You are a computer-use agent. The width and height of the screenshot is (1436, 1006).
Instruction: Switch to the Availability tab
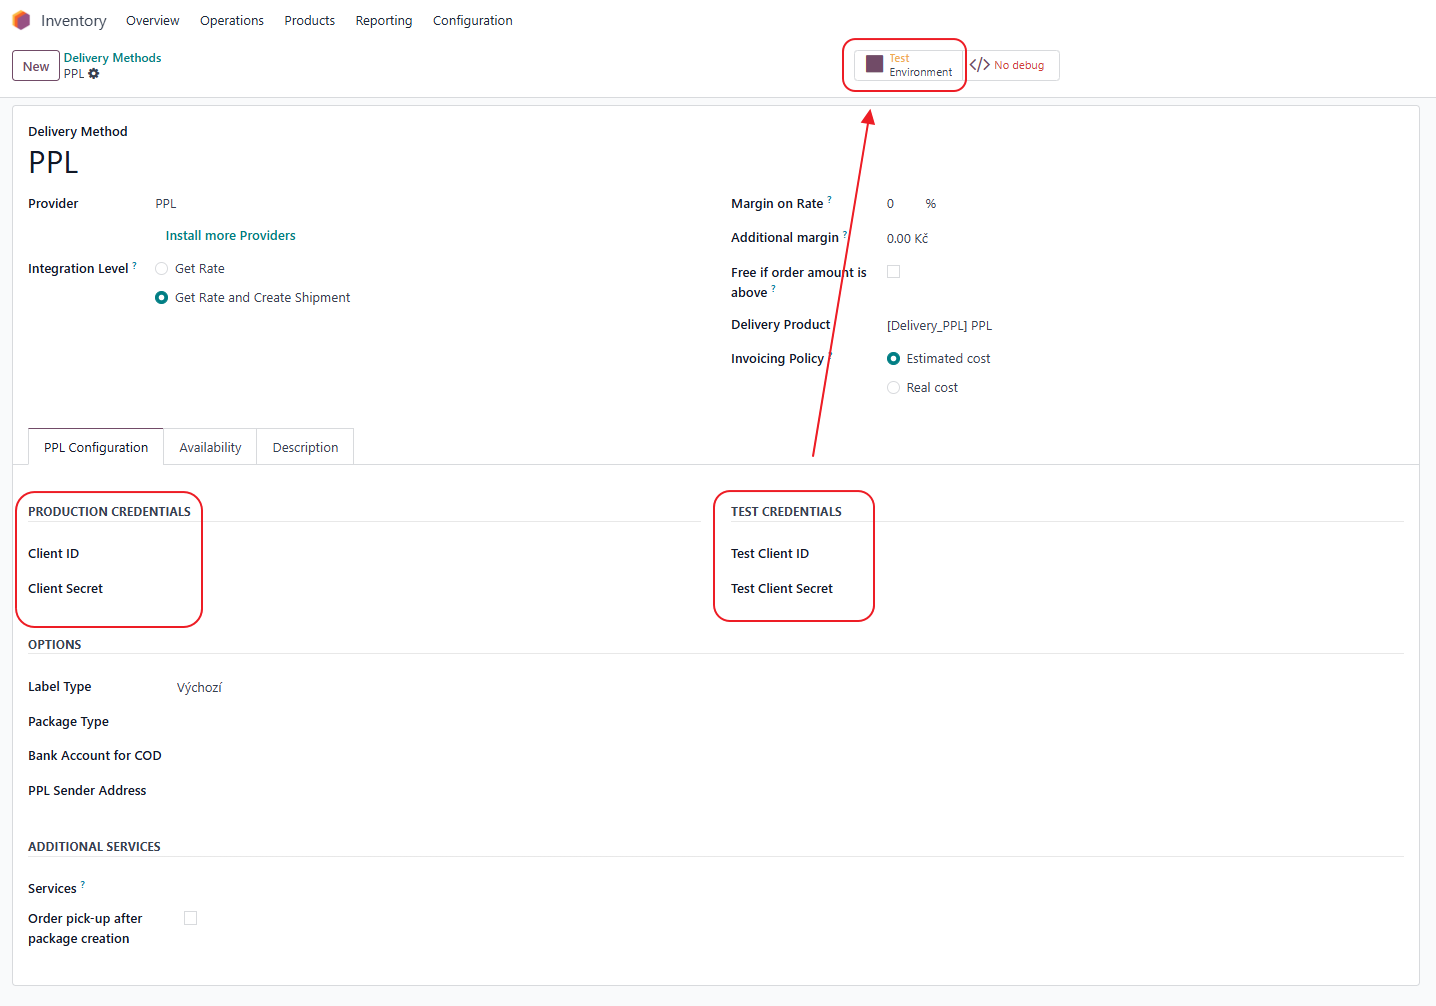(x=210, y=447)
